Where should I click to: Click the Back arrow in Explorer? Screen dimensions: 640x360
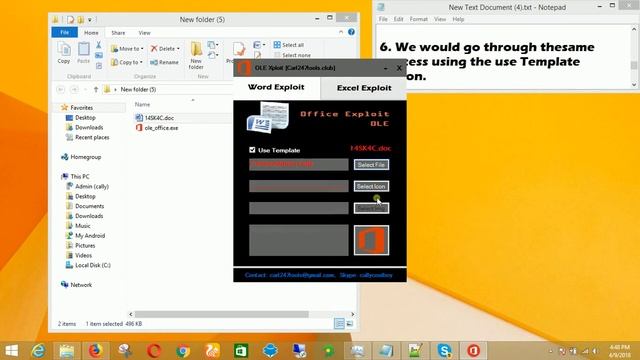pos(60,89)
